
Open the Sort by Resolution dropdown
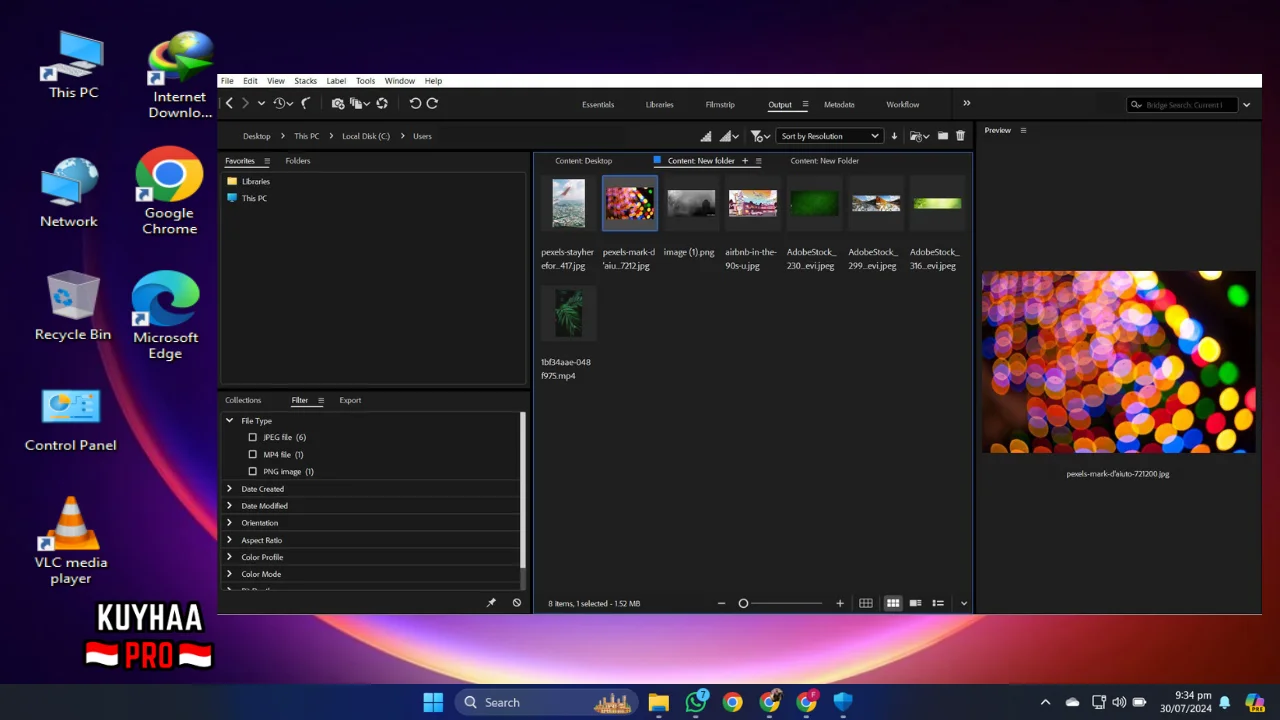829,136
